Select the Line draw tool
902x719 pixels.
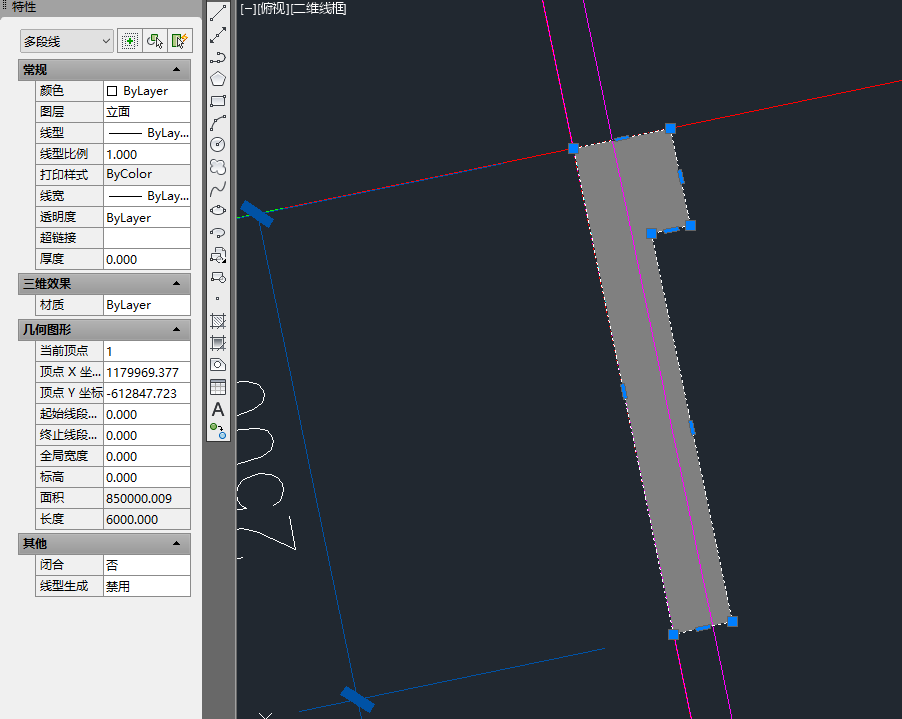(218, 13)
